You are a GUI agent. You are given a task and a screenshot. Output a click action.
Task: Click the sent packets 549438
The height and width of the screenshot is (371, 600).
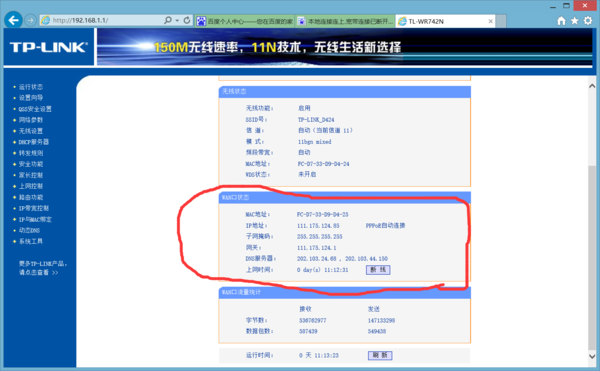(377, 331)
